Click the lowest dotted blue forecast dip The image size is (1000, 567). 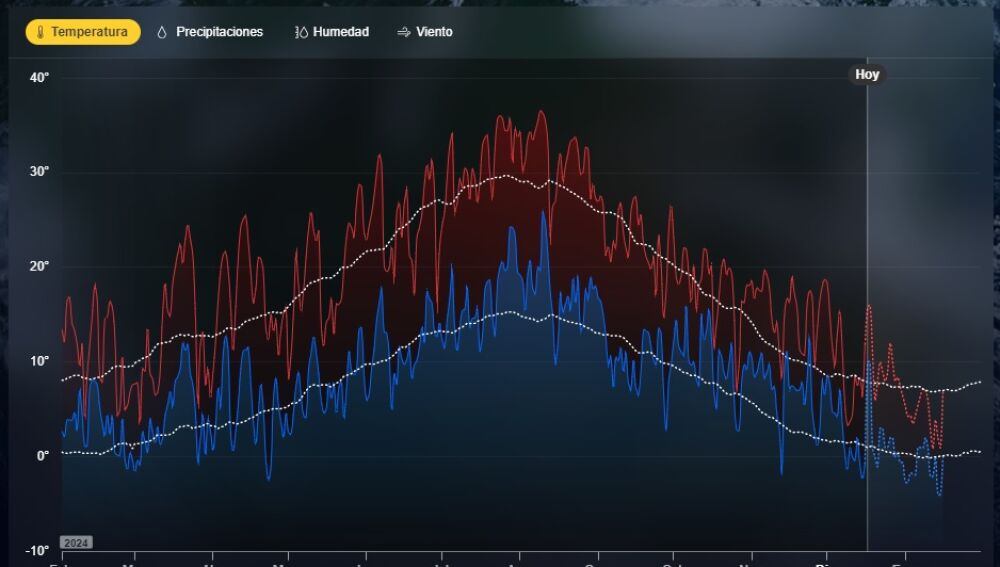coord(939,494)
